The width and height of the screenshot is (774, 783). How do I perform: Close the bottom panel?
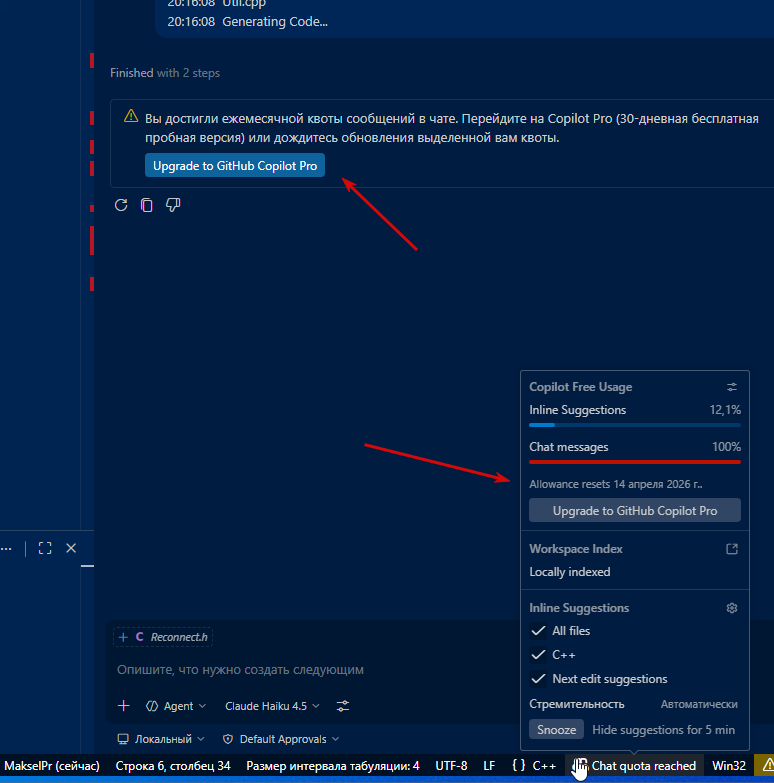click(71, 548)
